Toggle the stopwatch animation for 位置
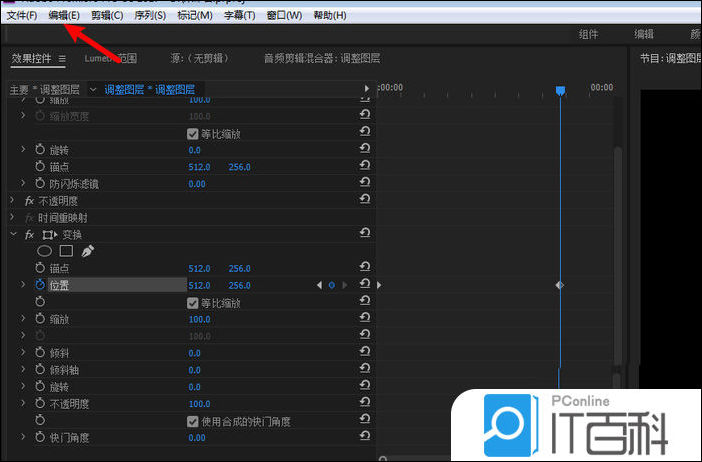Screen dimensions: 702x462 coord(41,285)
